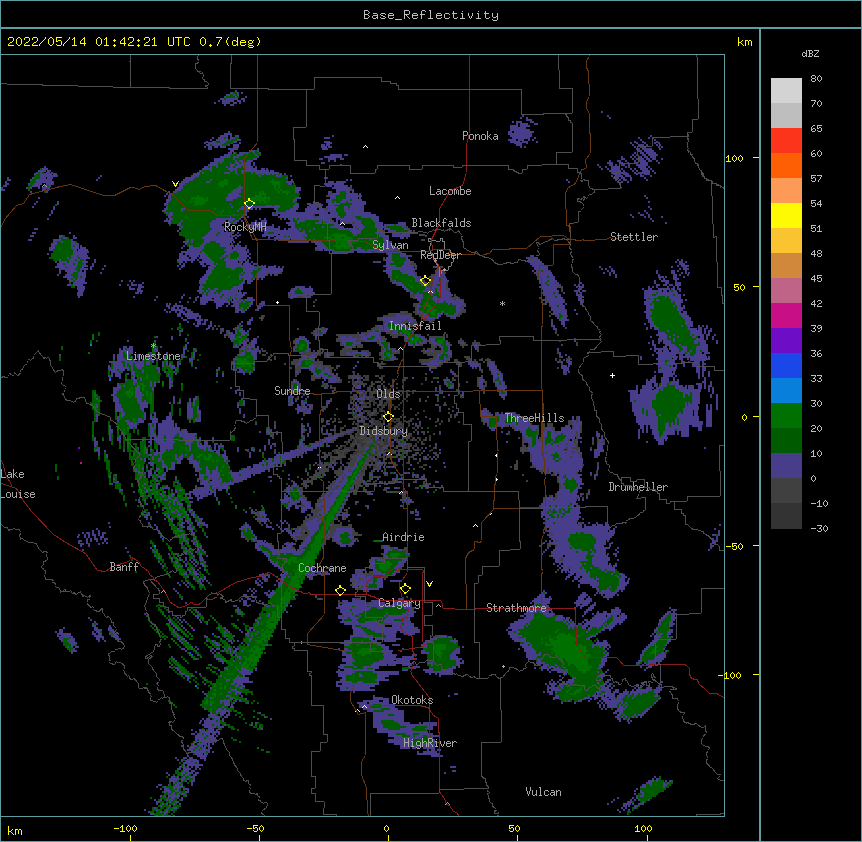862x842 pixels.
Task: Click the Calgary city label
Action: [x=399, y=603]
